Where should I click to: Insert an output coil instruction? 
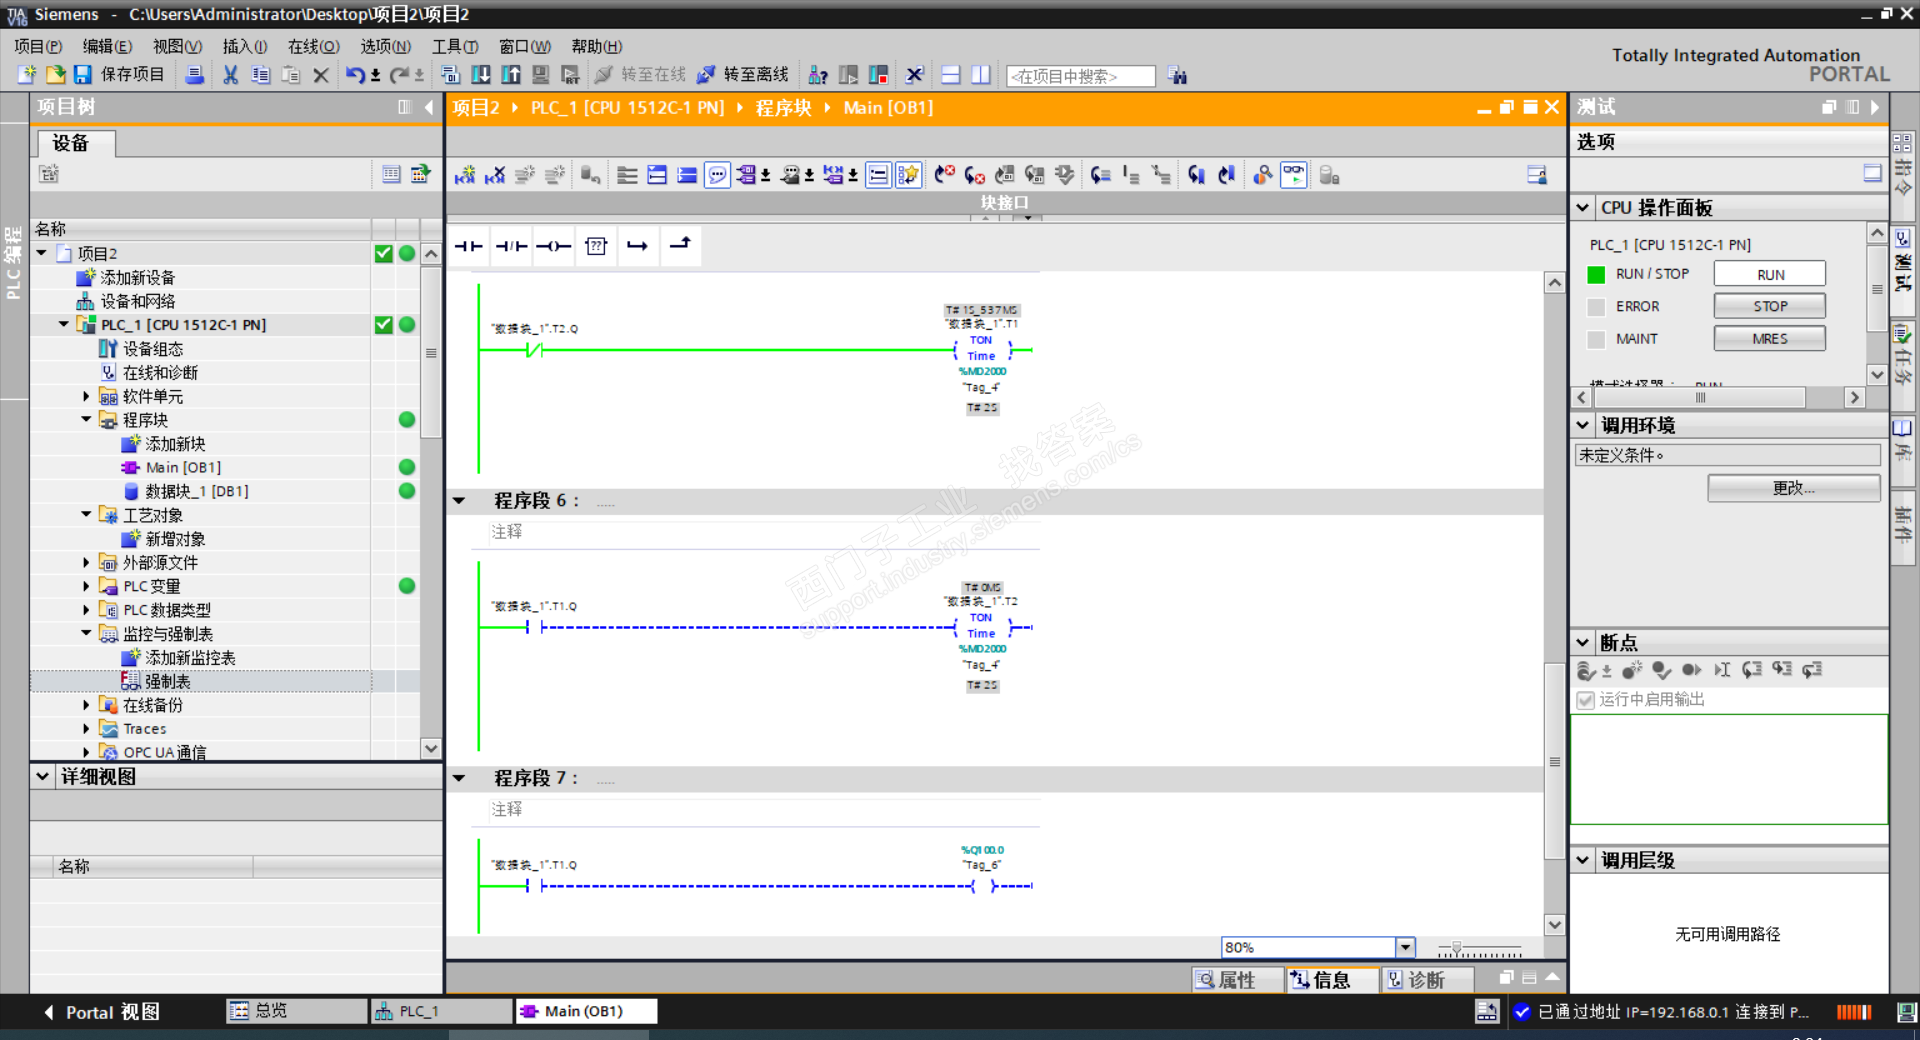click(x=554, y=246)
